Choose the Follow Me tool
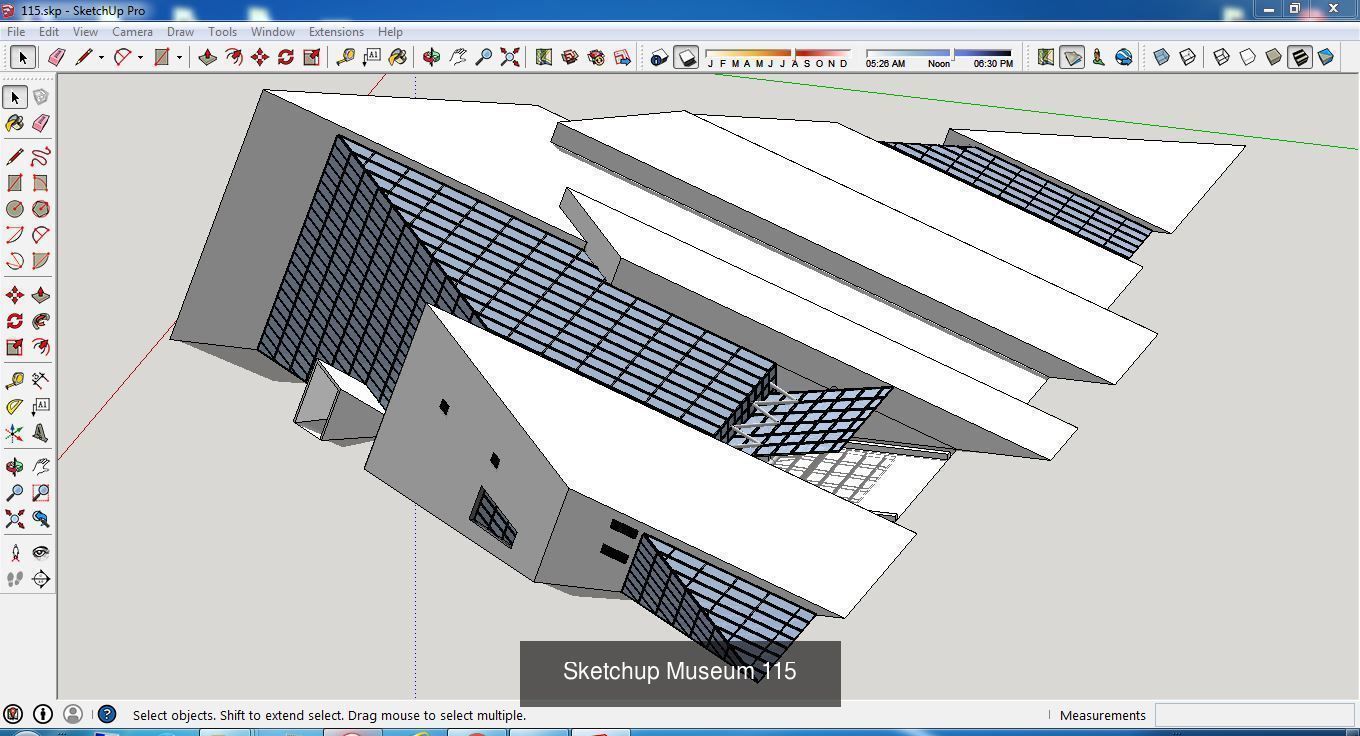 click(41, 321)
